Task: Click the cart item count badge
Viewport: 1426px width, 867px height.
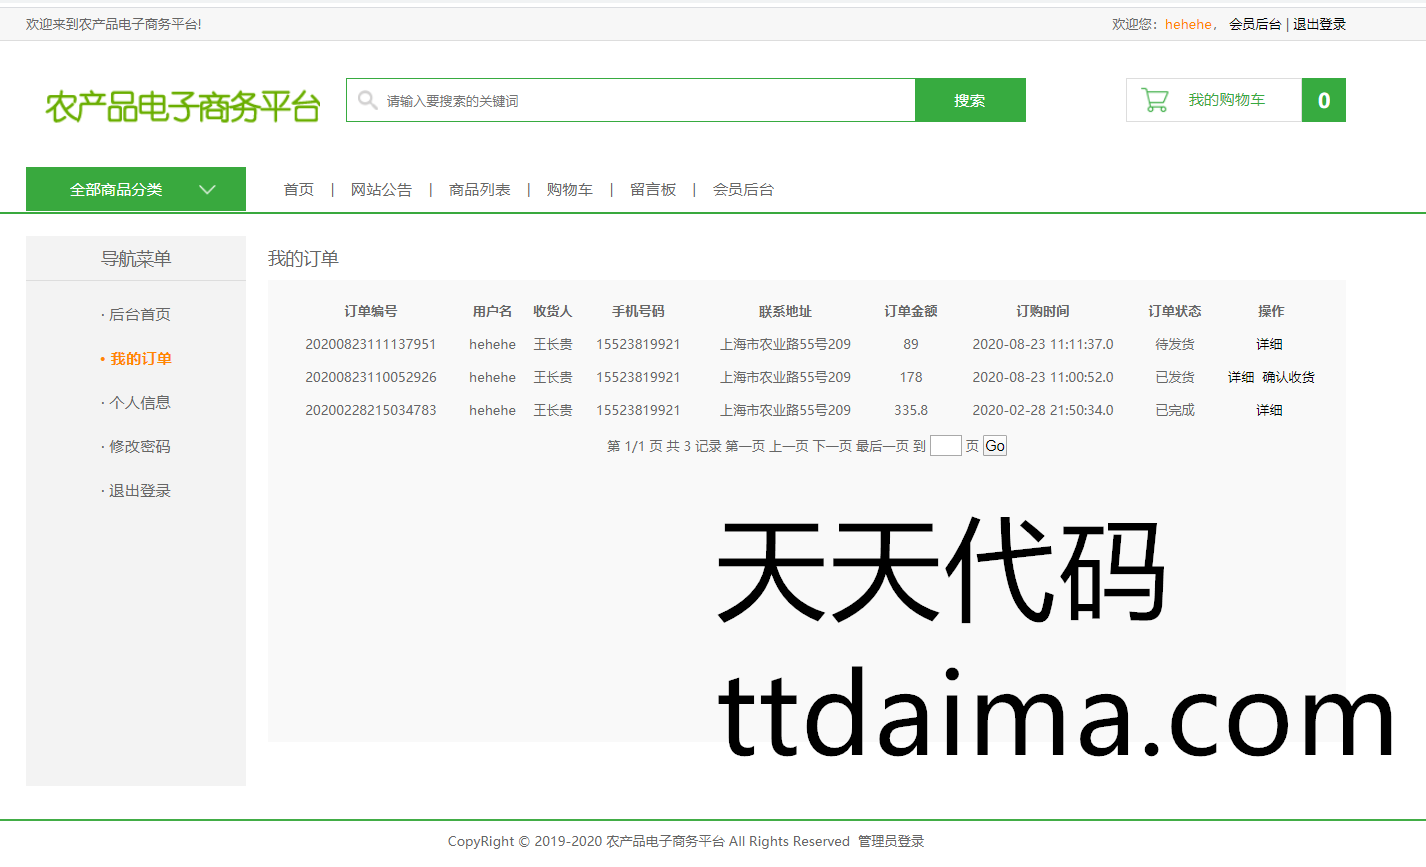Action: point(1323,100)
